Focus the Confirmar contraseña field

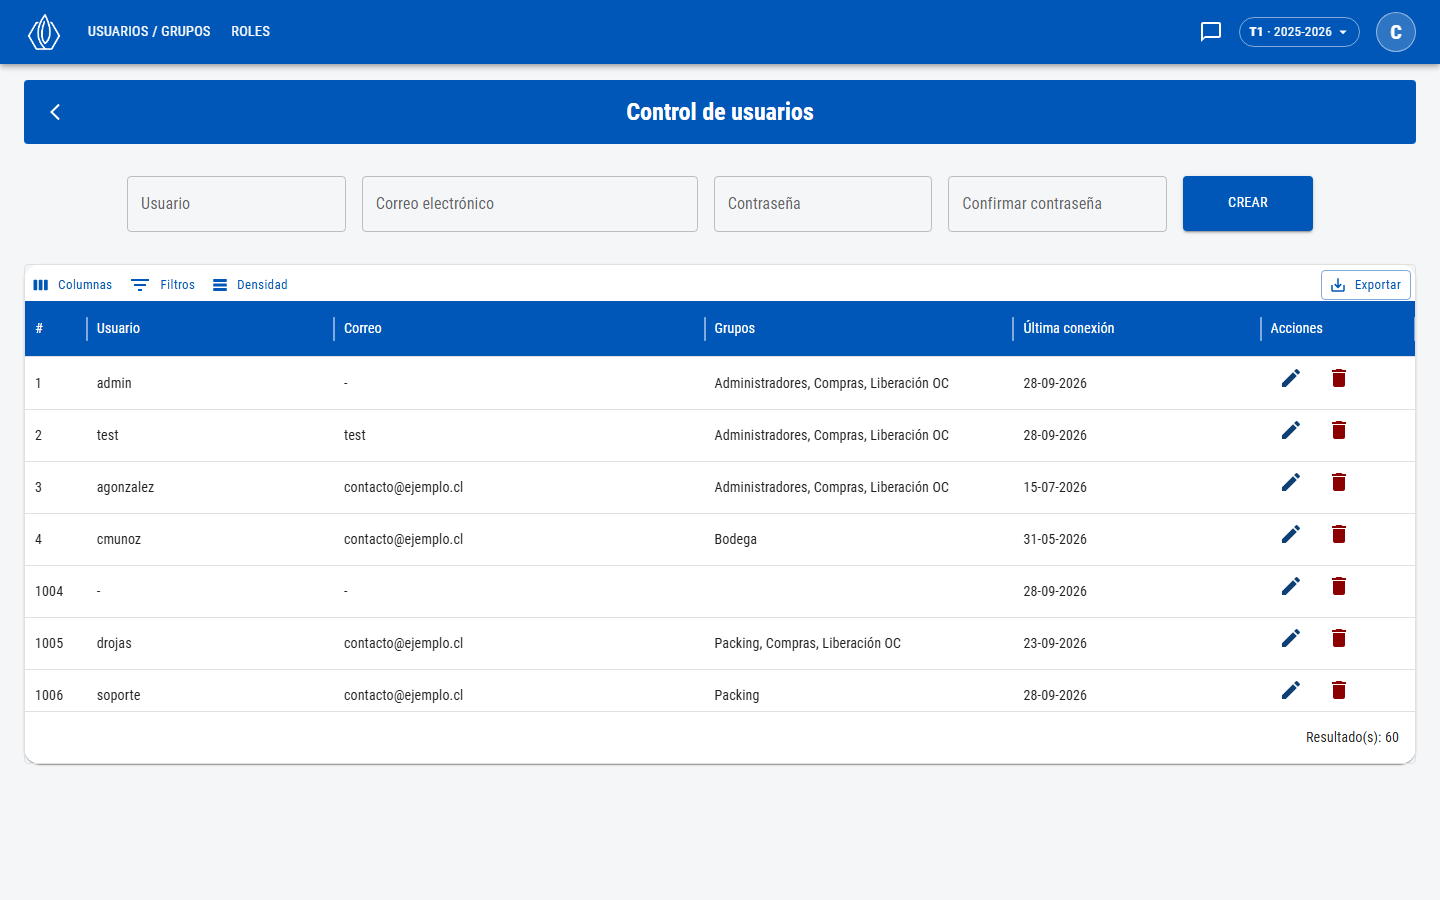pyautogui.click(x=1057, y=204)
